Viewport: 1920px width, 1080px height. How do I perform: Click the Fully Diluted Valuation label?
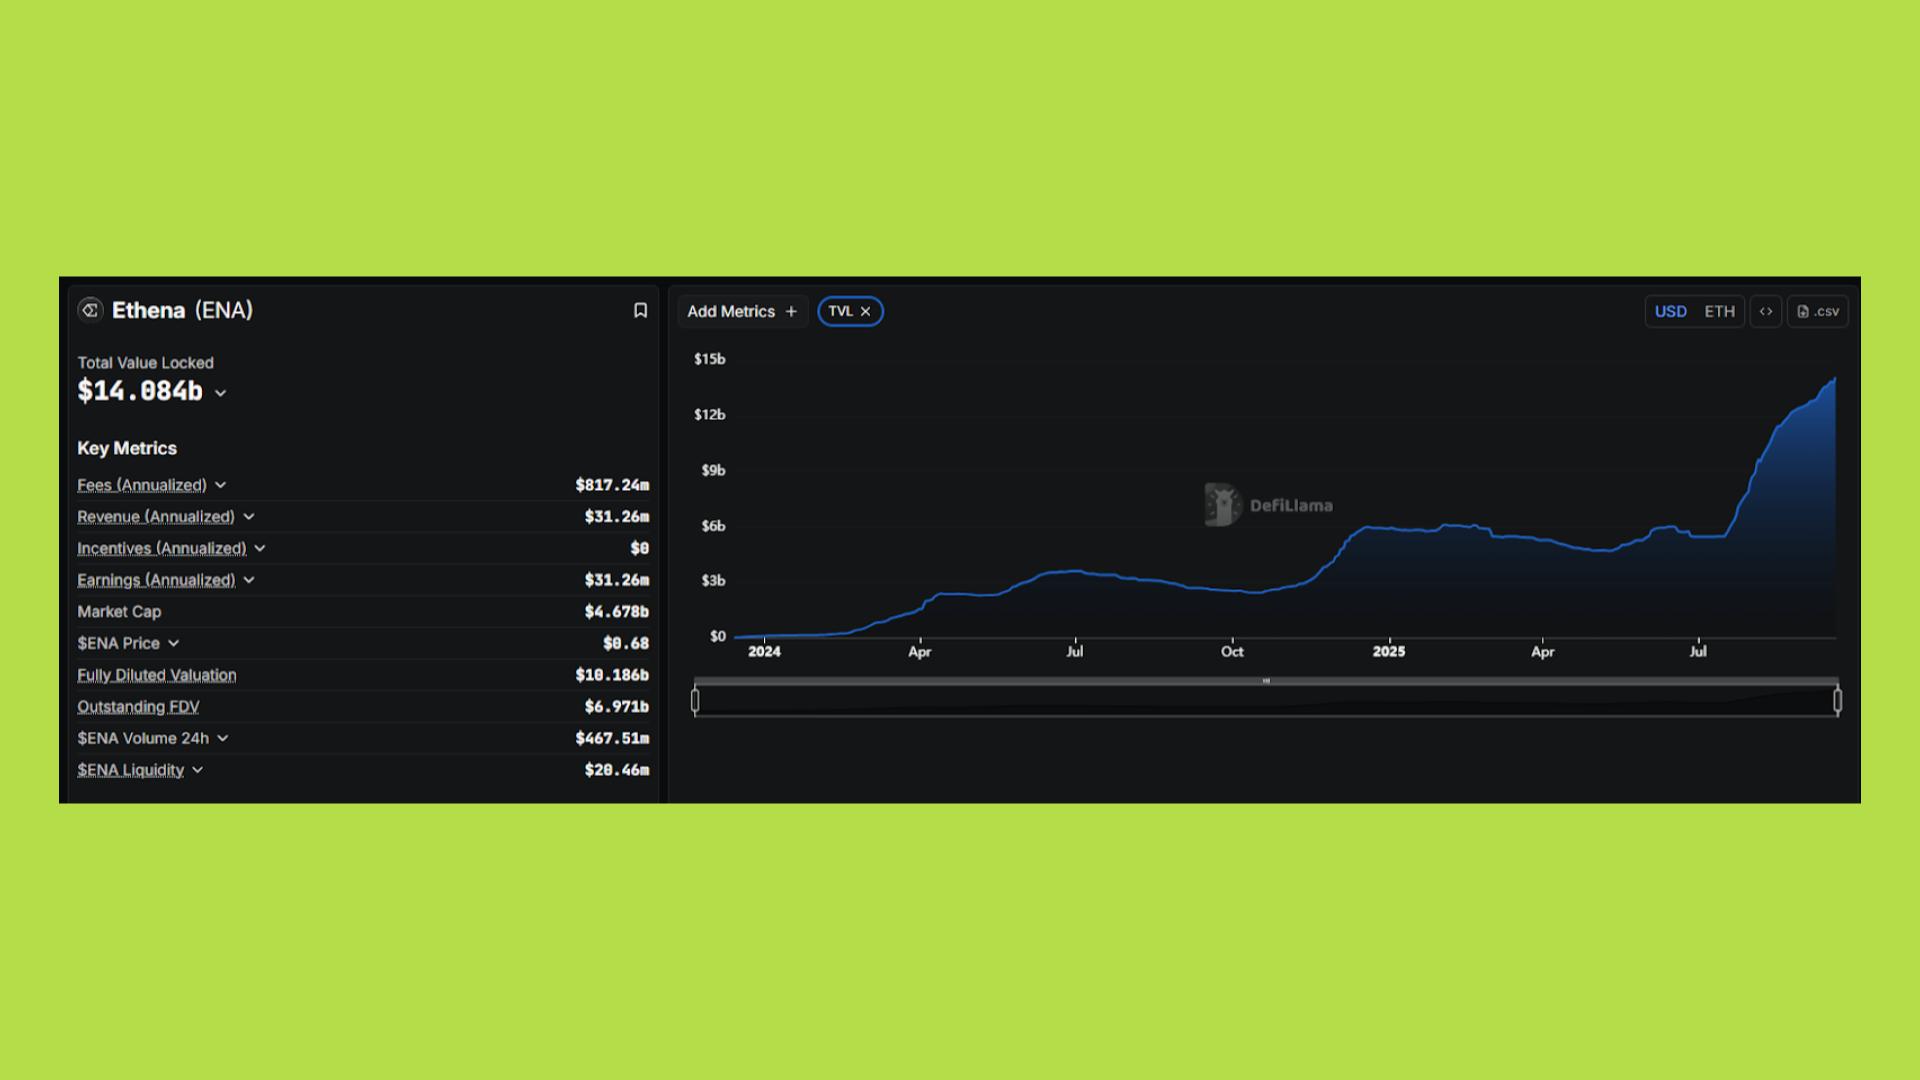[x=157, y=675]
